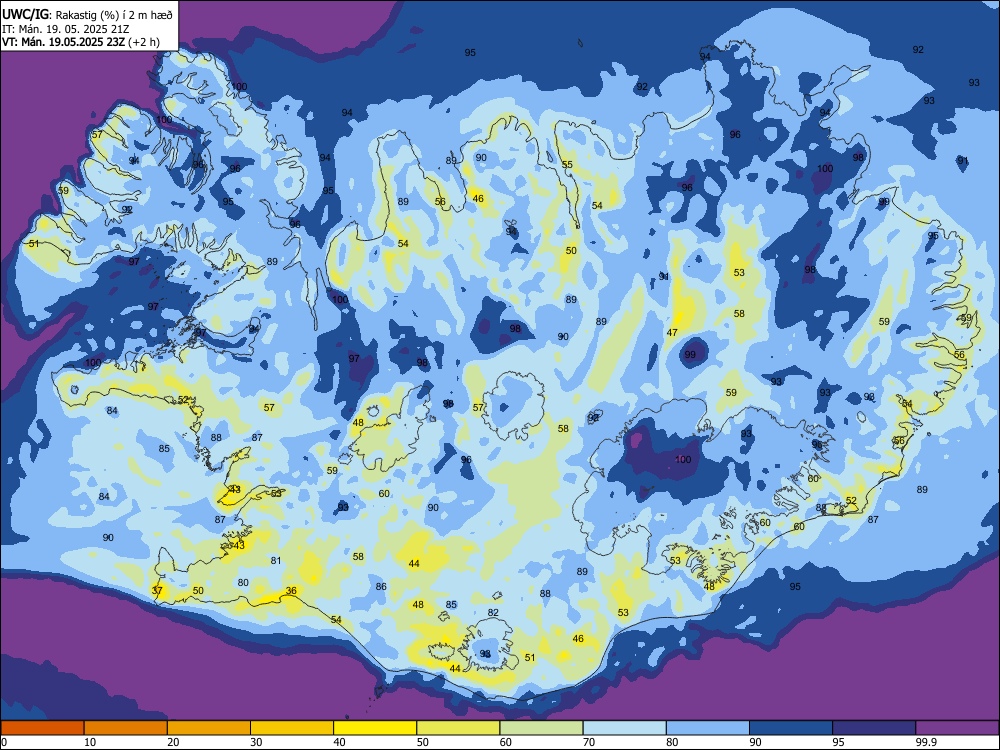Click the light orange 20–30 legend swatch
1000x750 pixels.
[x=209, y=728]
